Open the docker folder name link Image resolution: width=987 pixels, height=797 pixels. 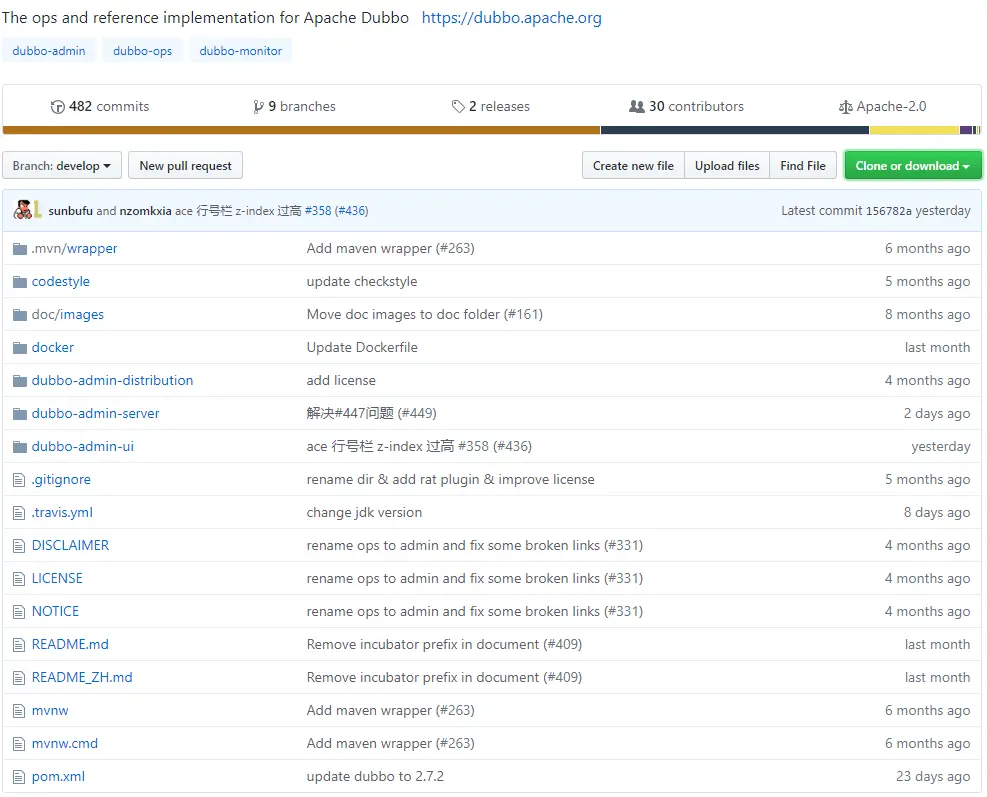point(53,348)
